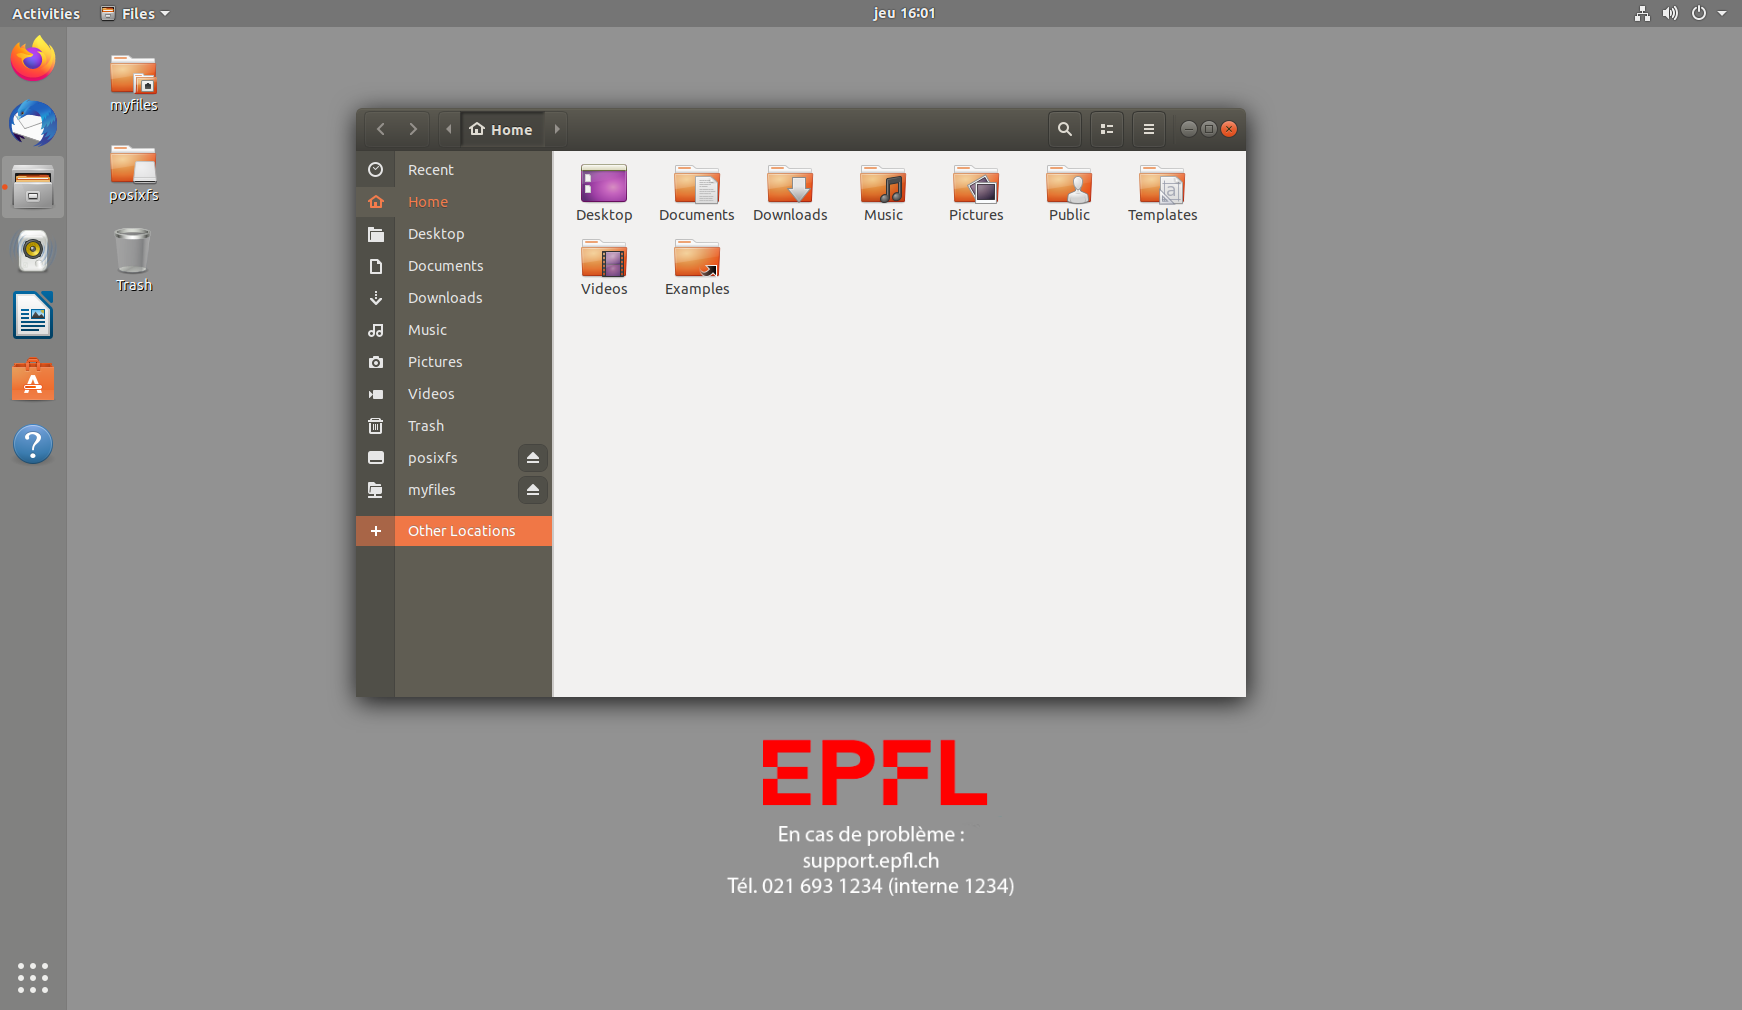Open the power system menu
The image size is (1742, 1010).
click(1698, 13)
